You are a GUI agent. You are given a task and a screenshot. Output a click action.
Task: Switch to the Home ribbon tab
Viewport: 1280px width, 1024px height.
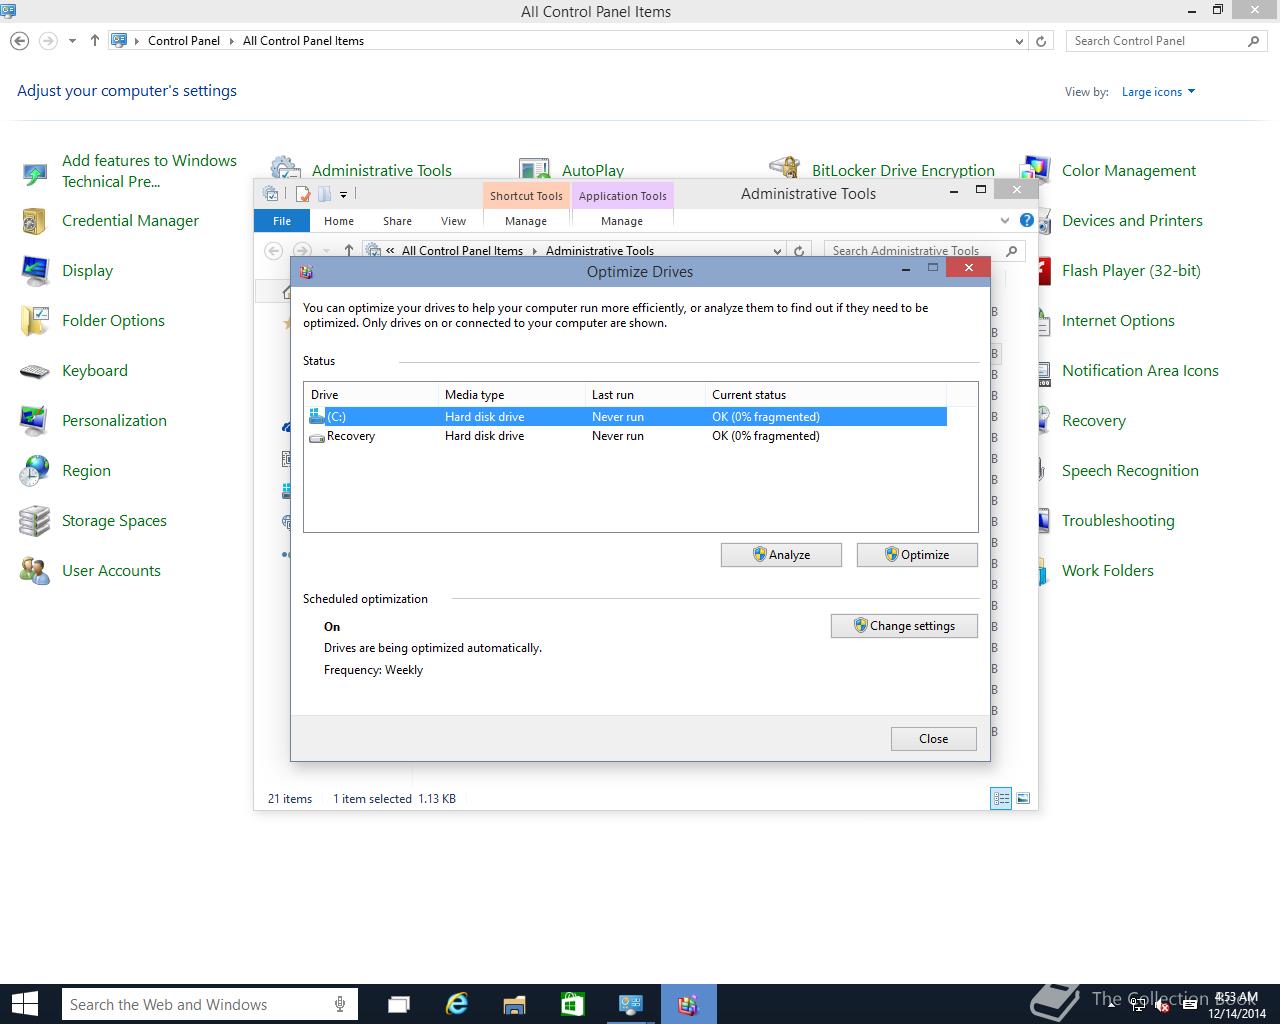click(339, 221)
